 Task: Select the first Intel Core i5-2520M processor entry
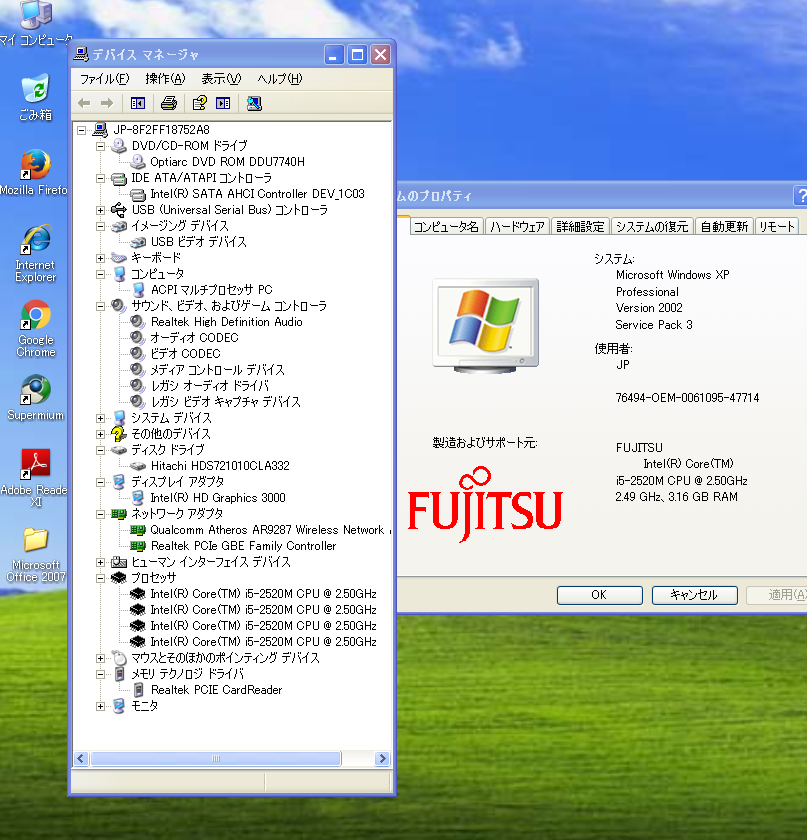click(x=263, y=594)
